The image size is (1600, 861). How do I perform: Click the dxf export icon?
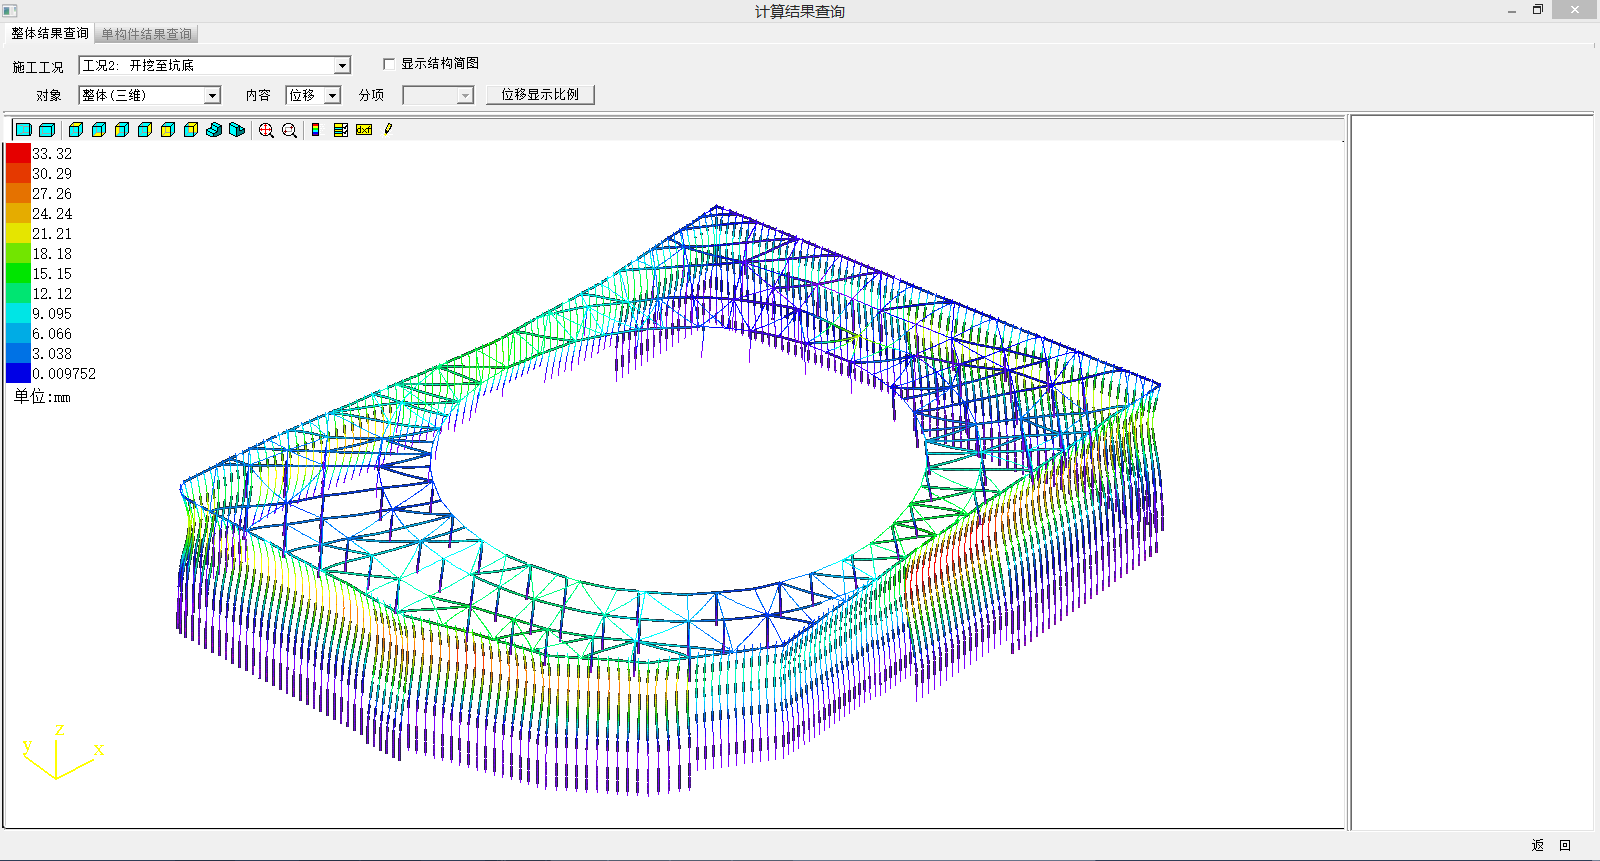[x=364, y=130]
